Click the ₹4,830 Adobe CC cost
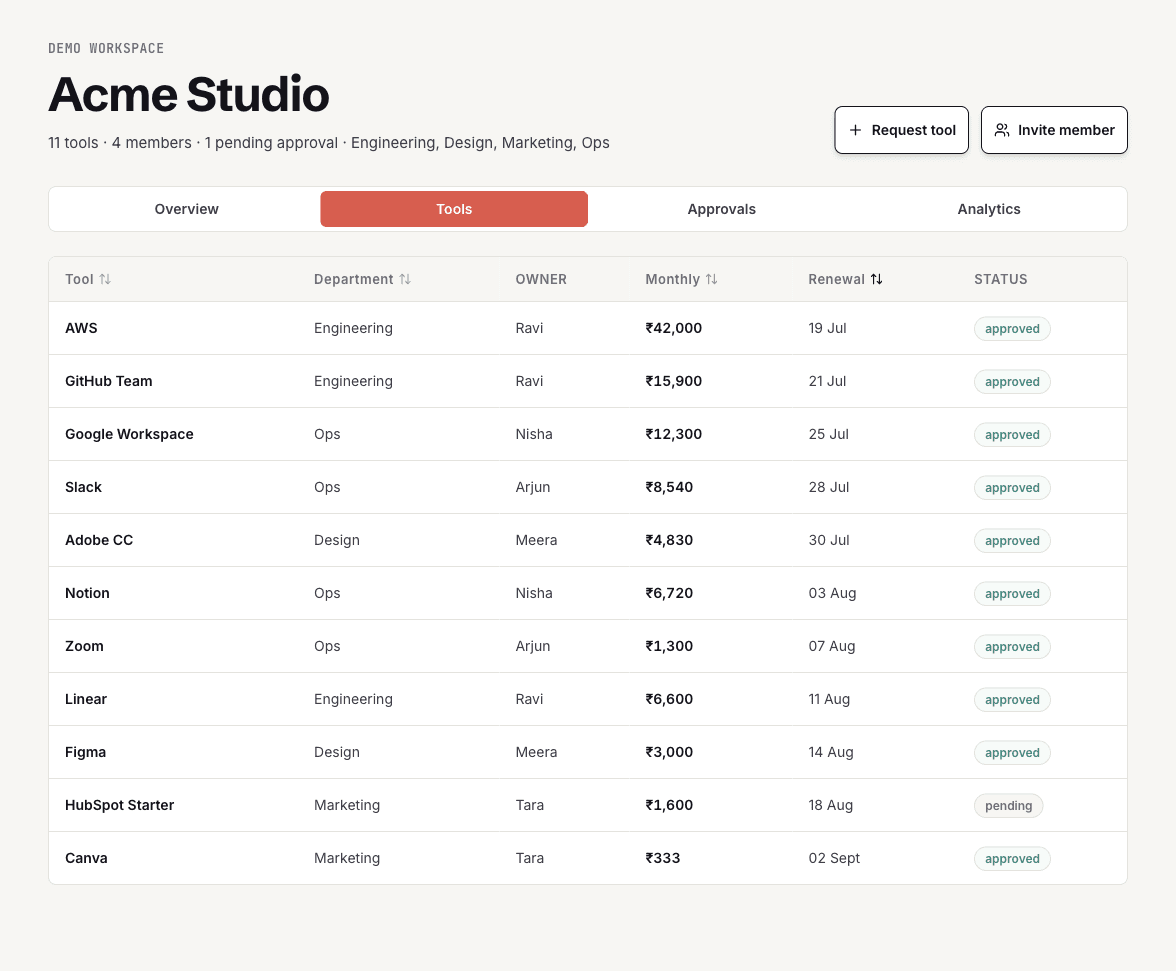 pyautogui.click(x=669, y=541)
